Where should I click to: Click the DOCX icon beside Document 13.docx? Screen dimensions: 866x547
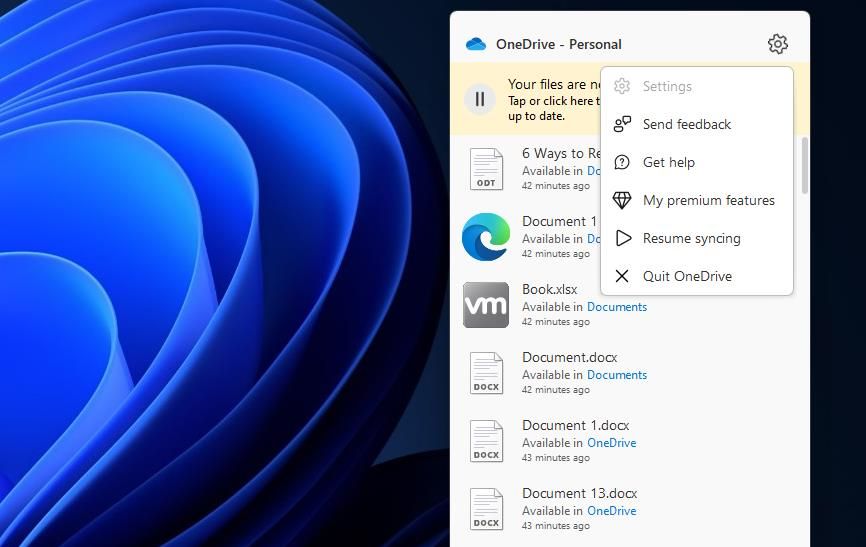point(486,509)
